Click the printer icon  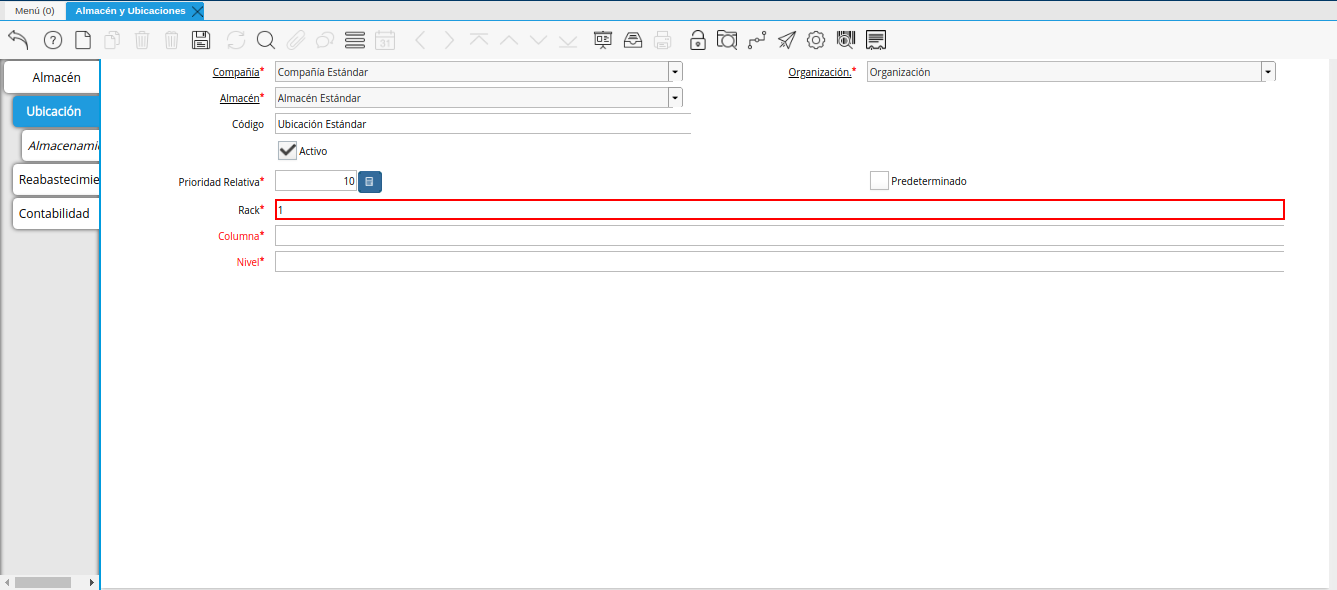click(662, 40)
